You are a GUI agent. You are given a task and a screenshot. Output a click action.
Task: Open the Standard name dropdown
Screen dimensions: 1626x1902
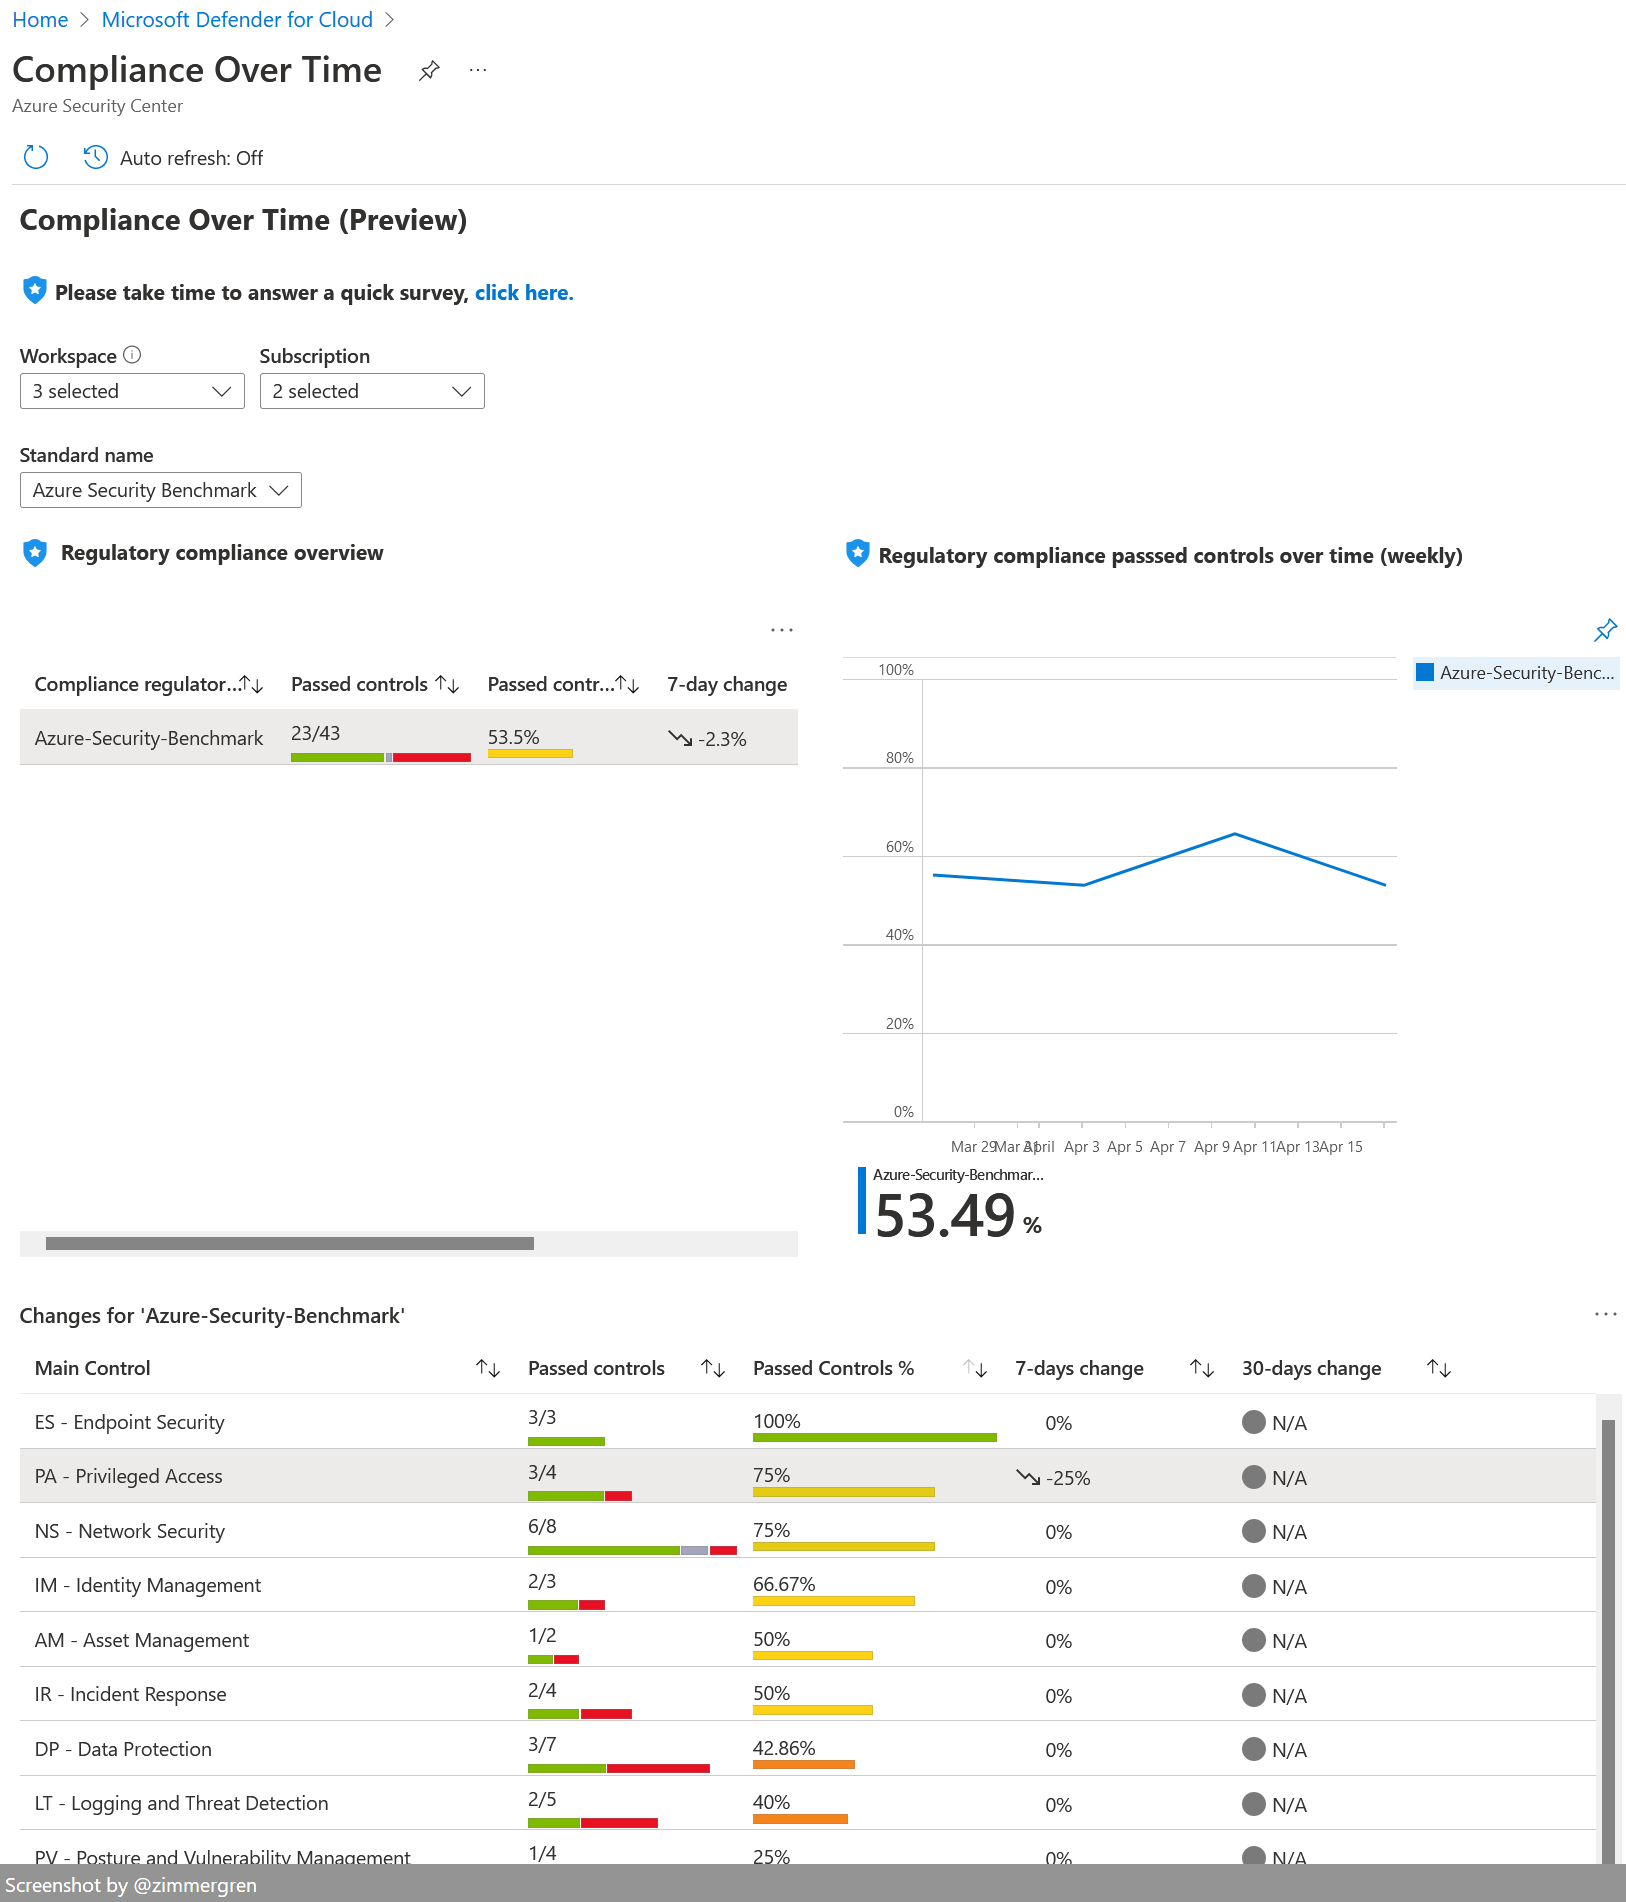[x=160, y=490]
